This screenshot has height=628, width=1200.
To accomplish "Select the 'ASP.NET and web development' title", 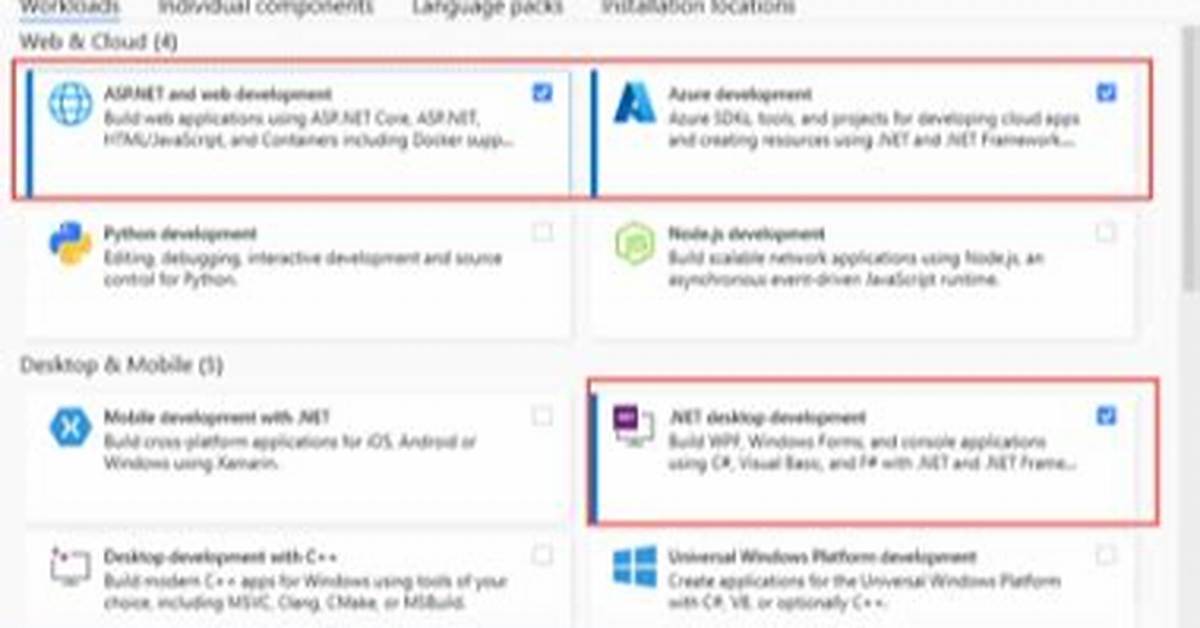I will point(217,94).
